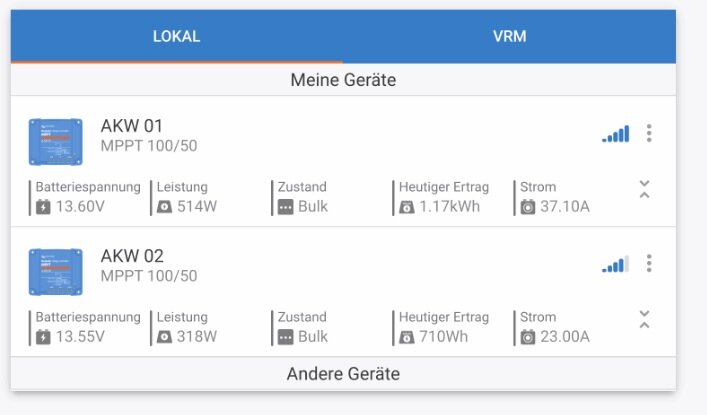This screenshot has width=707, height=415.
Task: Click the AKW 02 MPPT device thumbnail
Action: pos(55,272)
